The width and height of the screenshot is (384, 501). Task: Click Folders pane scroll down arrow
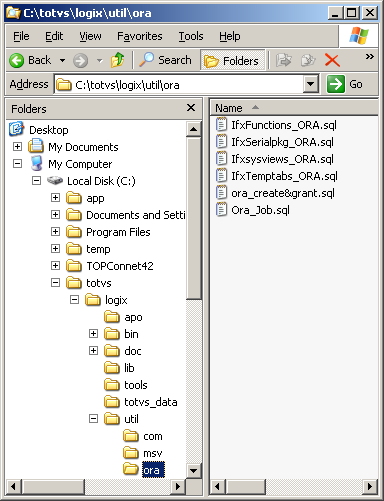193,471
